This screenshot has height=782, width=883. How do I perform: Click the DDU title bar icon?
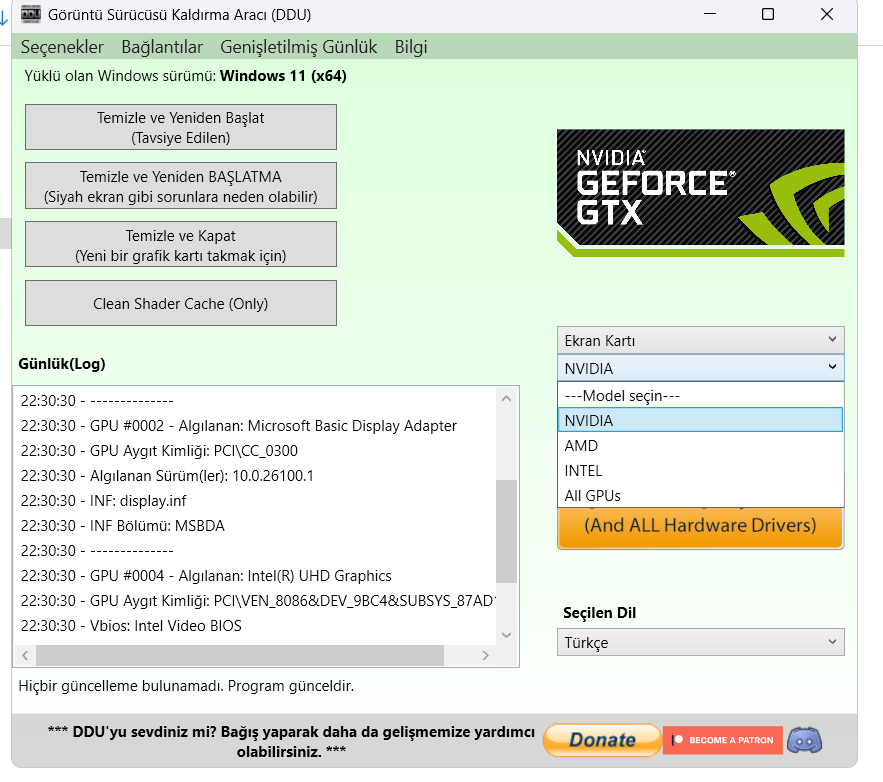(x=30, y=14)
